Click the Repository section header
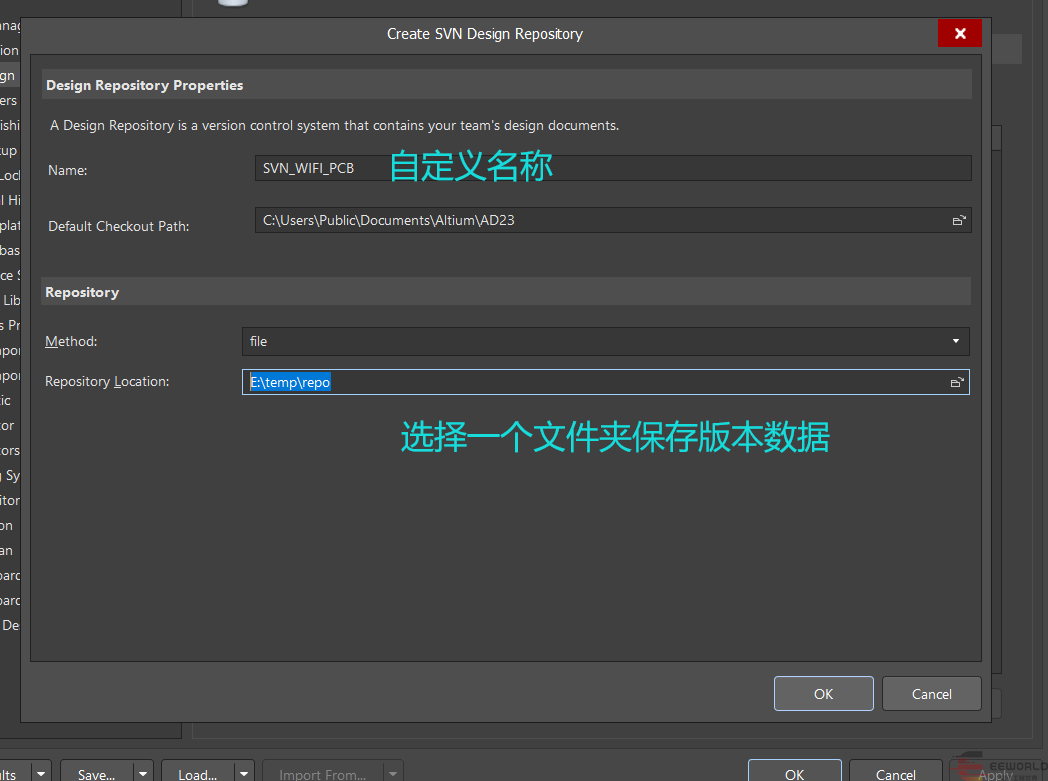 (x=506, y=292)
